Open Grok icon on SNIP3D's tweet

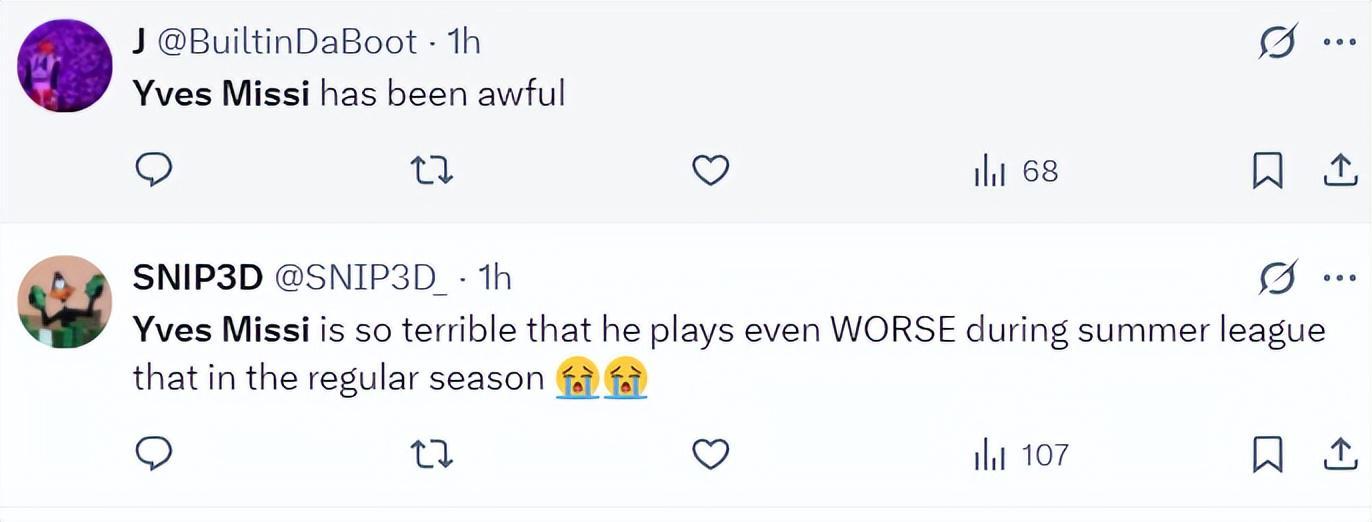pyautogui.click(x=1278, y=278)
